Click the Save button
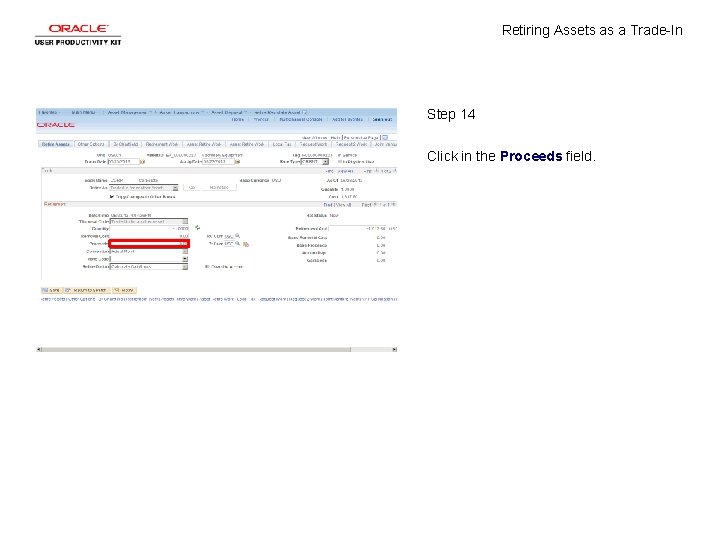The height and width of the screenshot is (540, 720). 51,290
